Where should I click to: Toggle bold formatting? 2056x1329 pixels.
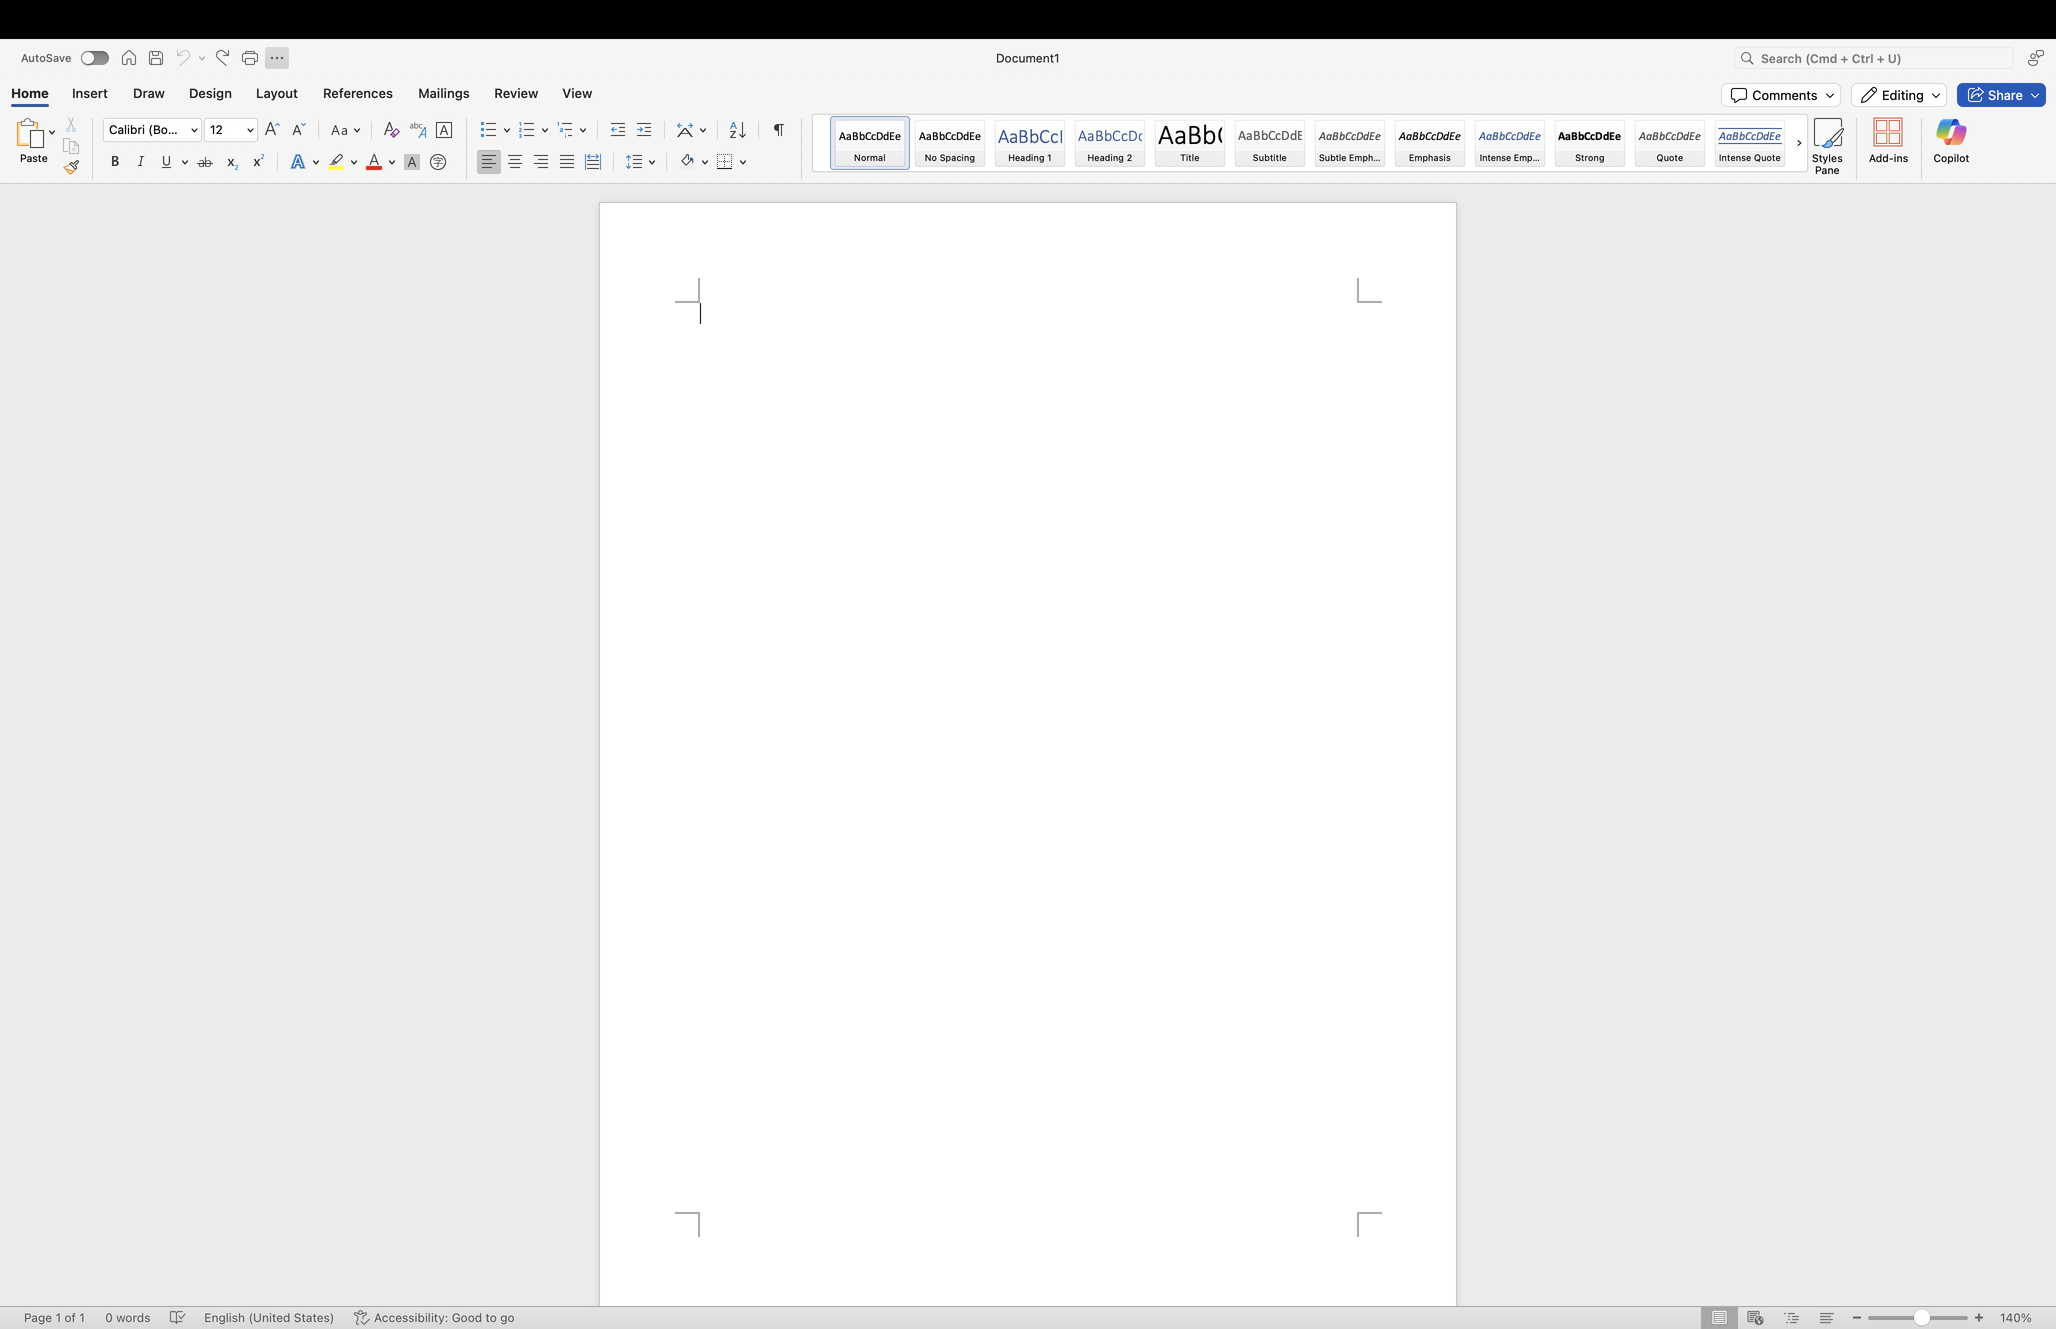click(x=115, y=162)
